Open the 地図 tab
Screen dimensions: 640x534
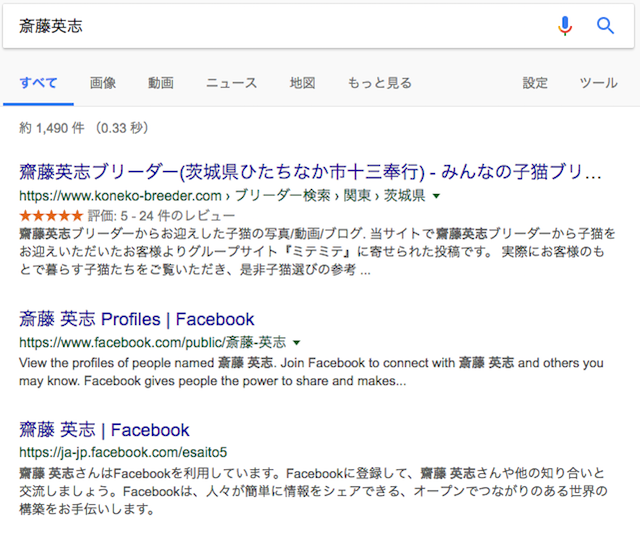[x=302, y=83]
